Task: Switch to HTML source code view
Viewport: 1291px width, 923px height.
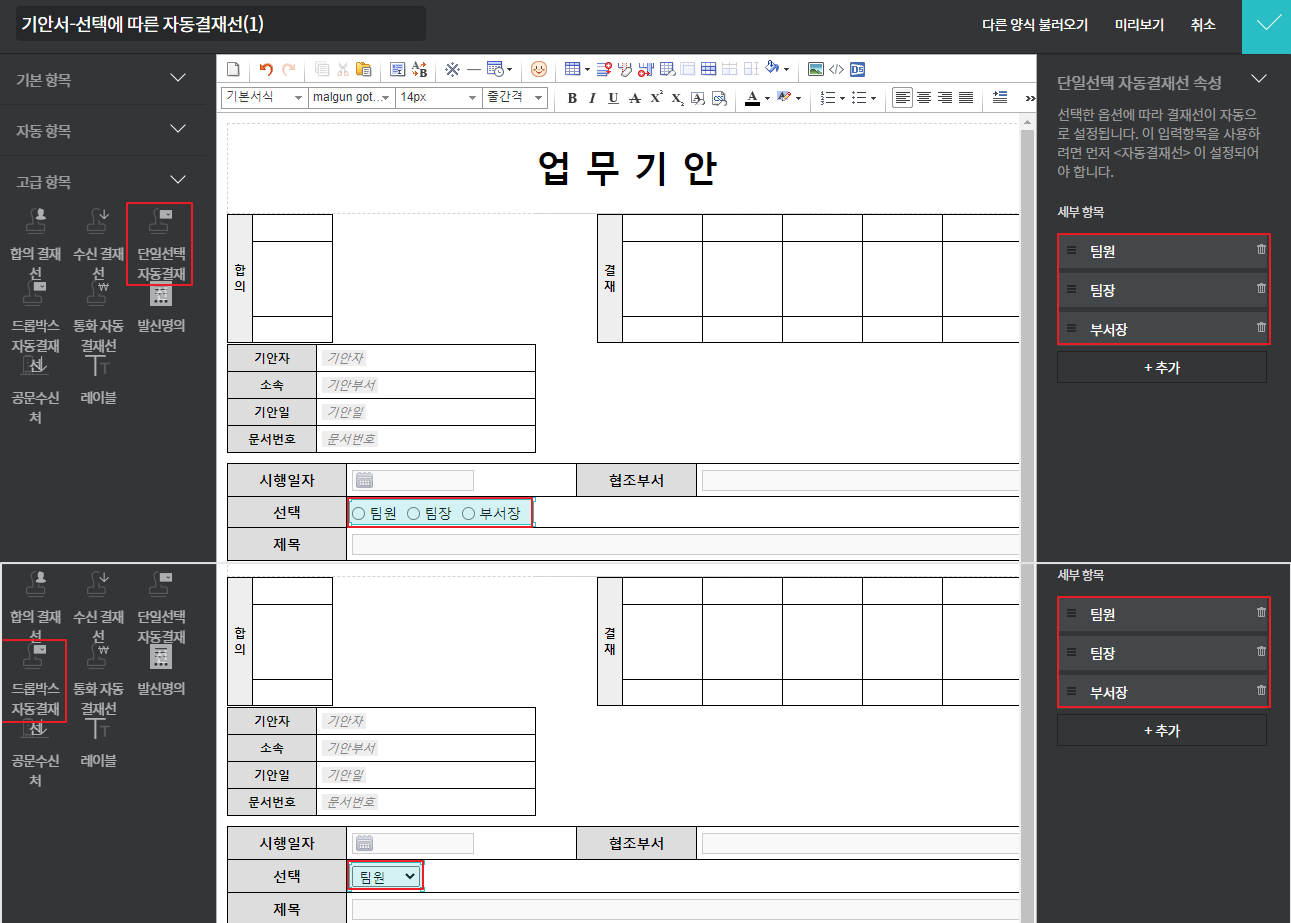Action: click(x=837, y=69)
